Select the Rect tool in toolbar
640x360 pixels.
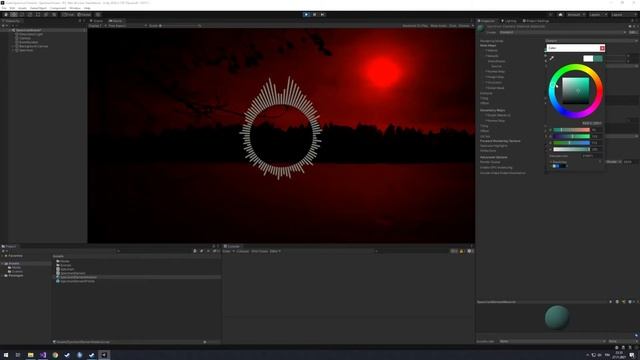(38, 15)
